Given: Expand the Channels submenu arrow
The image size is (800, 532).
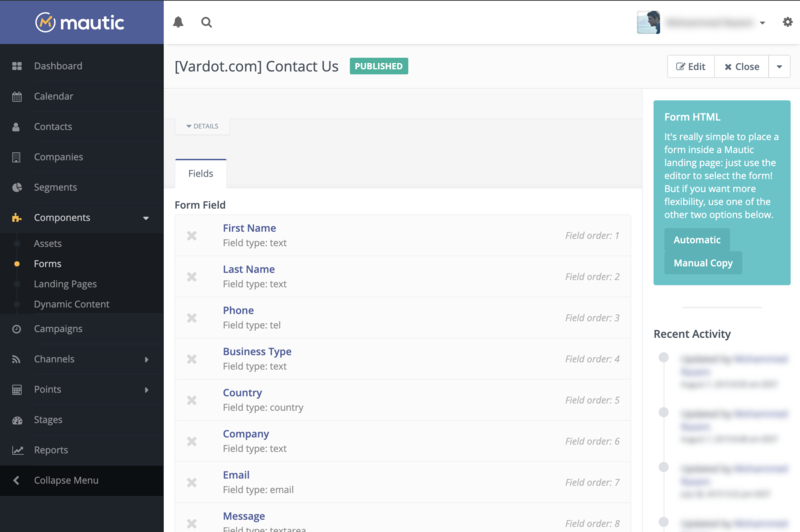Looking at the screenshot, I should point(146,360).
